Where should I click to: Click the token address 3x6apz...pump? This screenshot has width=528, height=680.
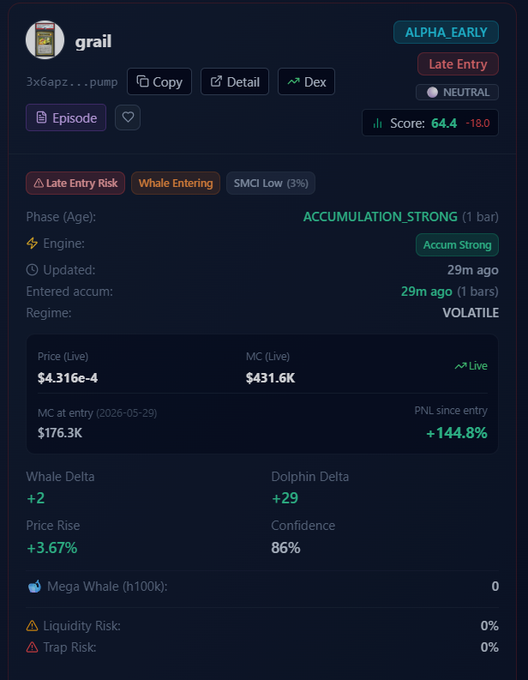tap(72, 82)
